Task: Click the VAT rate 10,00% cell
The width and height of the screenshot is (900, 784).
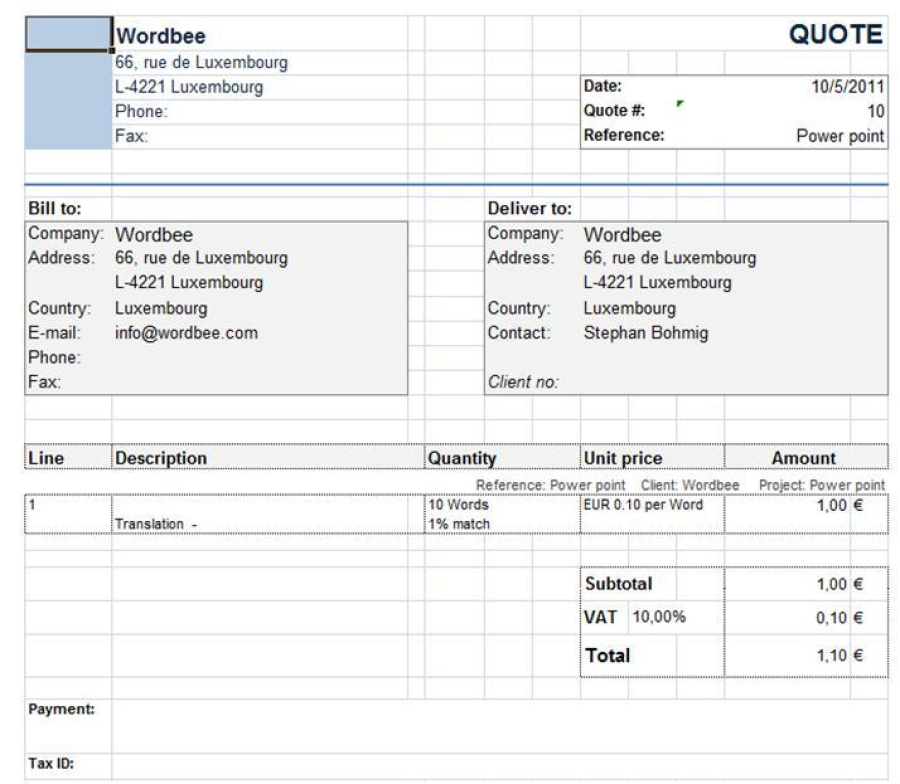Action: (658, 617)
